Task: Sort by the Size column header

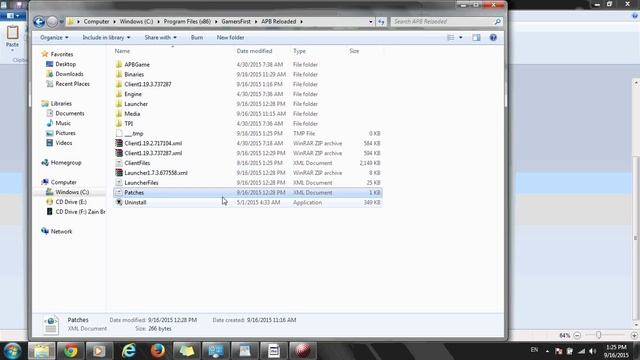Action: pos(354,51)
